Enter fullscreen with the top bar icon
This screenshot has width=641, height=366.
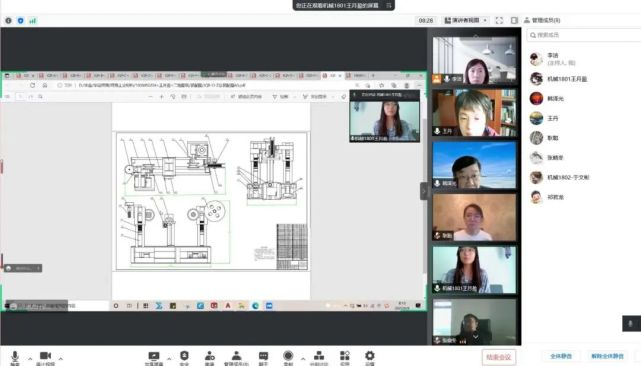[x=499, y=20]
